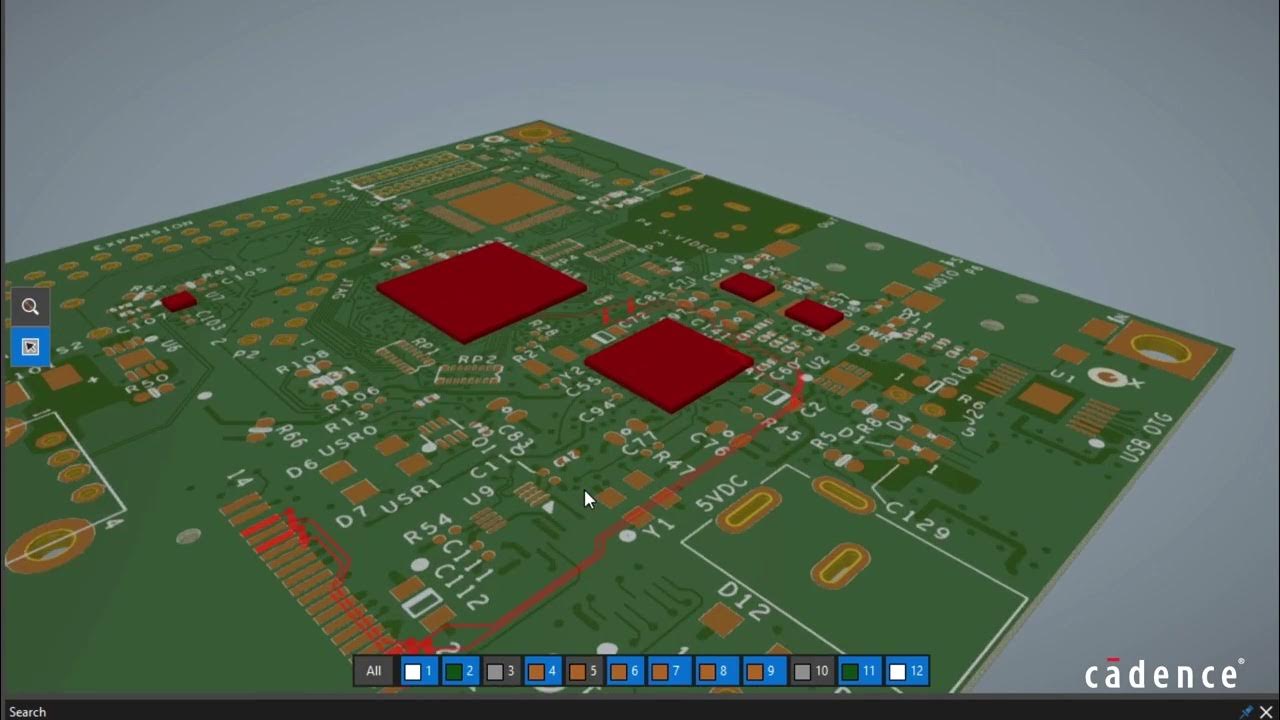Click the Search panel label
The image size is (1280, 720).
click(x=28, y=711)
